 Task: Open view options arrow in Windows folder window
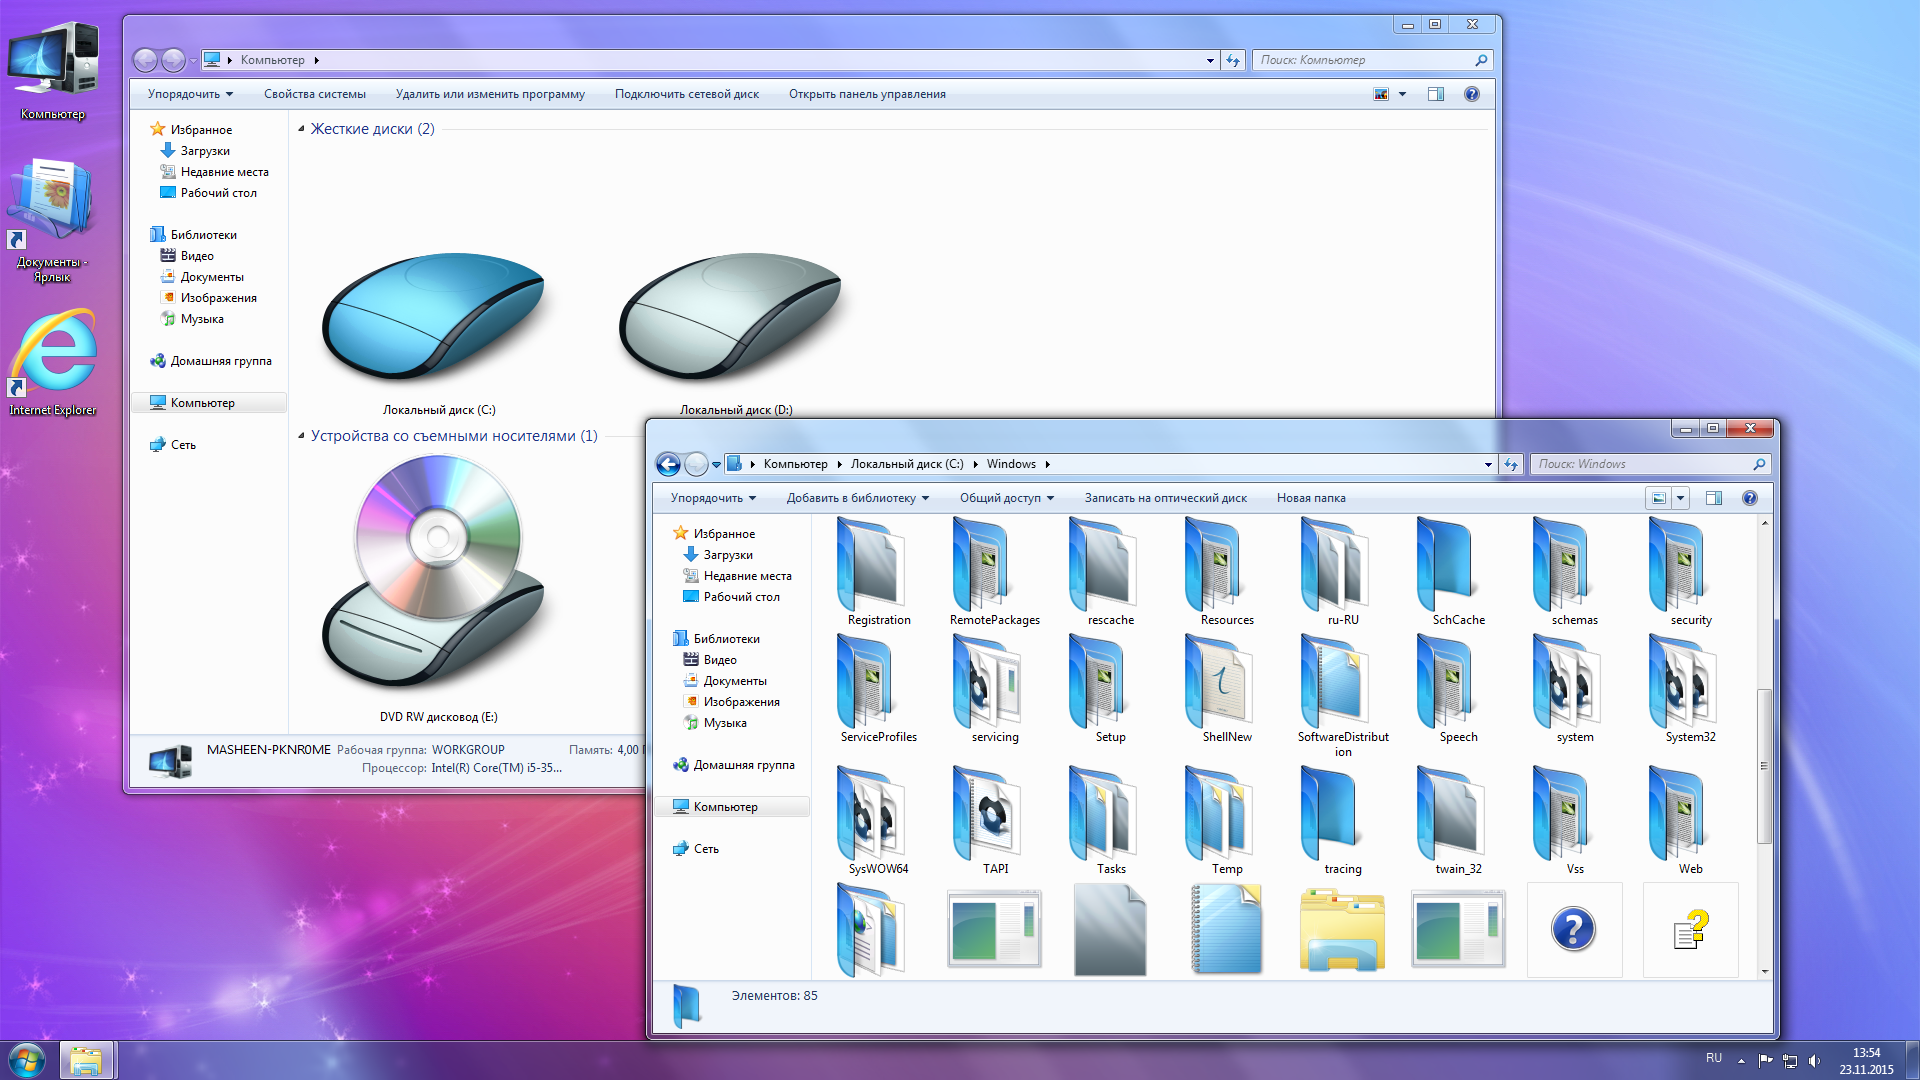tap(1681, 498)
